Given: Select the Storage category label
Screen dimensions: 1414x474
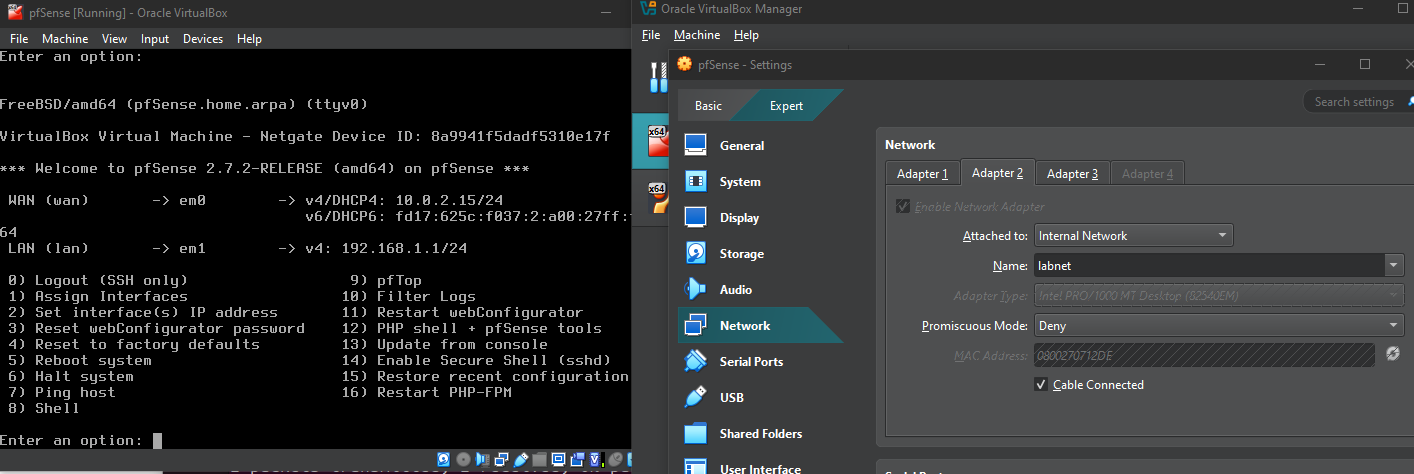Looking at the screenshot, I should pyautogui.click(x=742, y=253).
